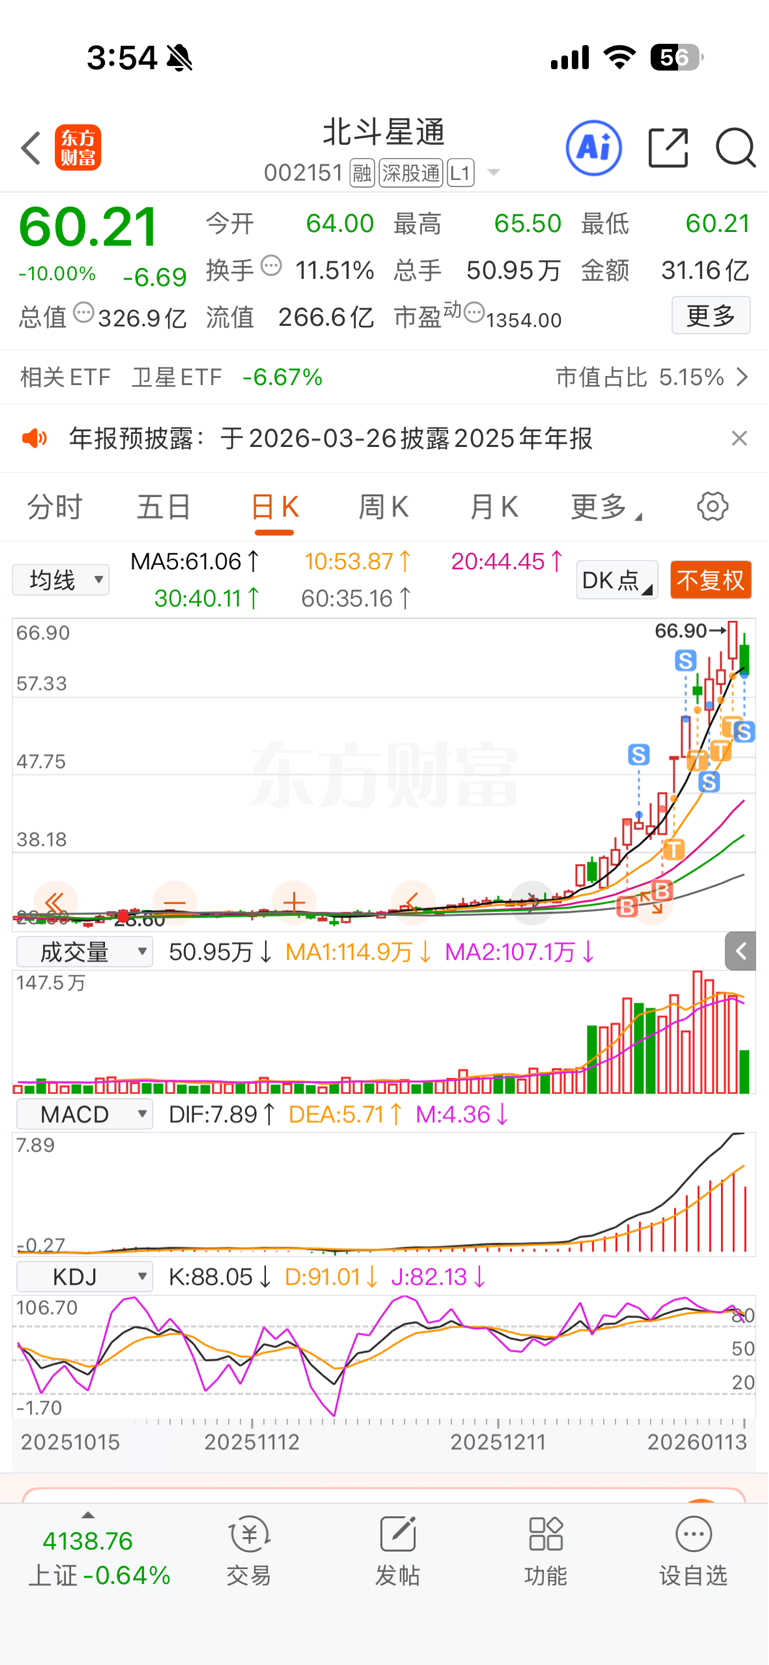Tap the 金额 31.16亿 value

point(704,270)
